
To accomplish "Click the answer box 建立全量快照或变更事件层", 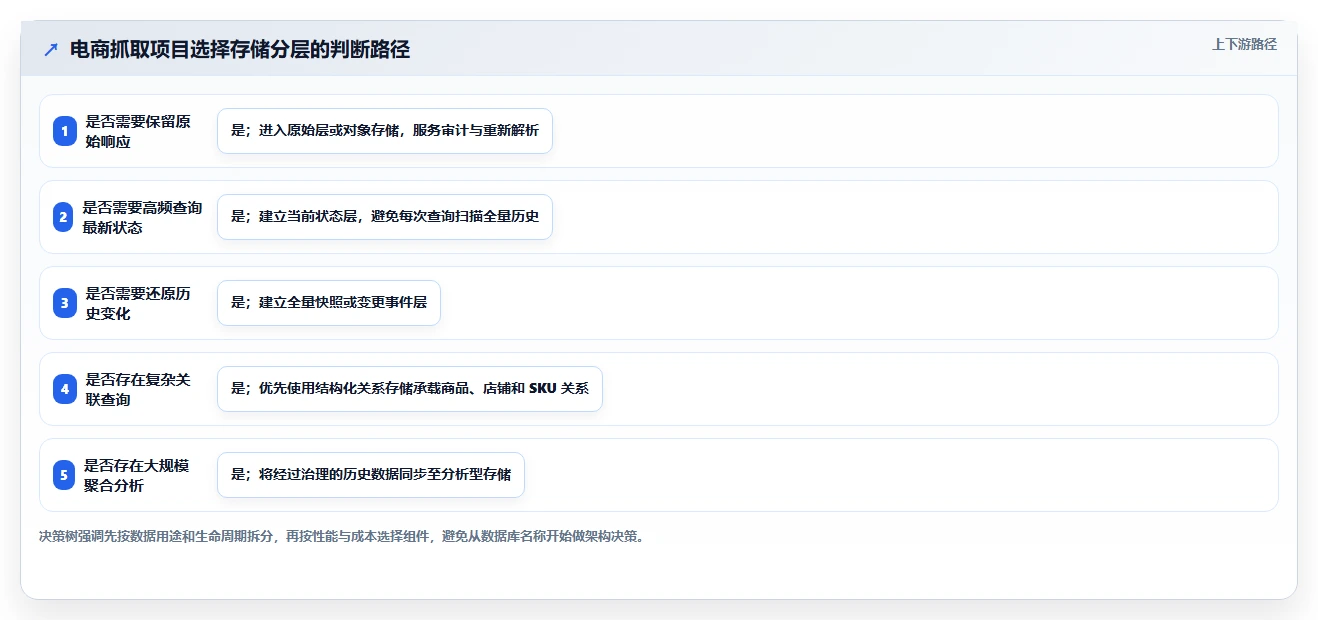I will click(x=329, y=303).
